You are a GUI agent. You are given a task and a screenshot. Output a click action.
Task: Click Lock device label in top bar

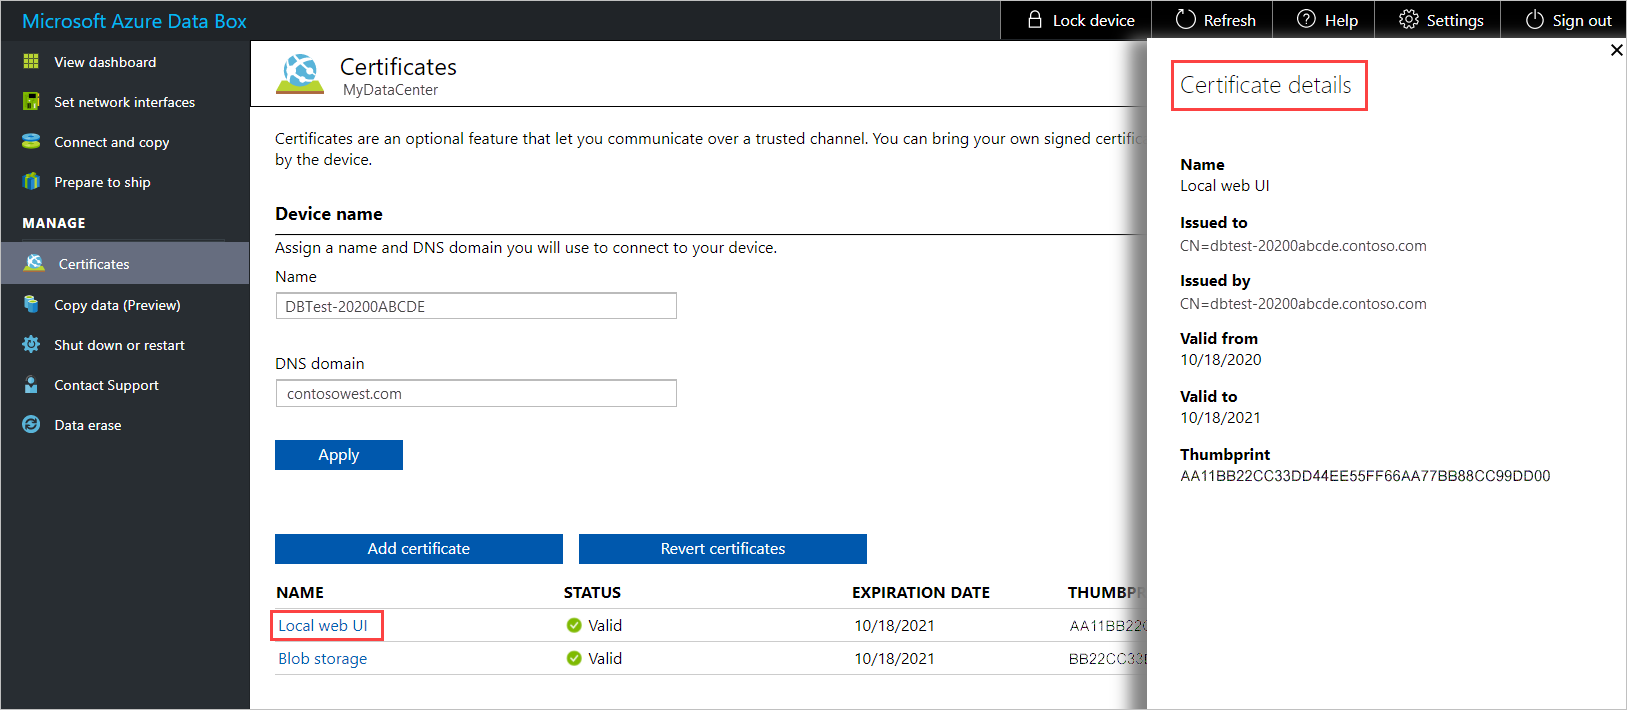(x=1094, y=20)
